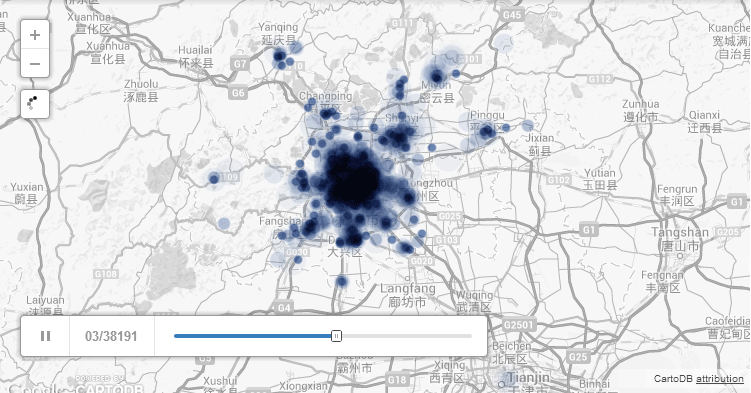Viewport: 751px width, 393px height.
Task: Pause the timeline animation
Action: (x=46, y=336)
